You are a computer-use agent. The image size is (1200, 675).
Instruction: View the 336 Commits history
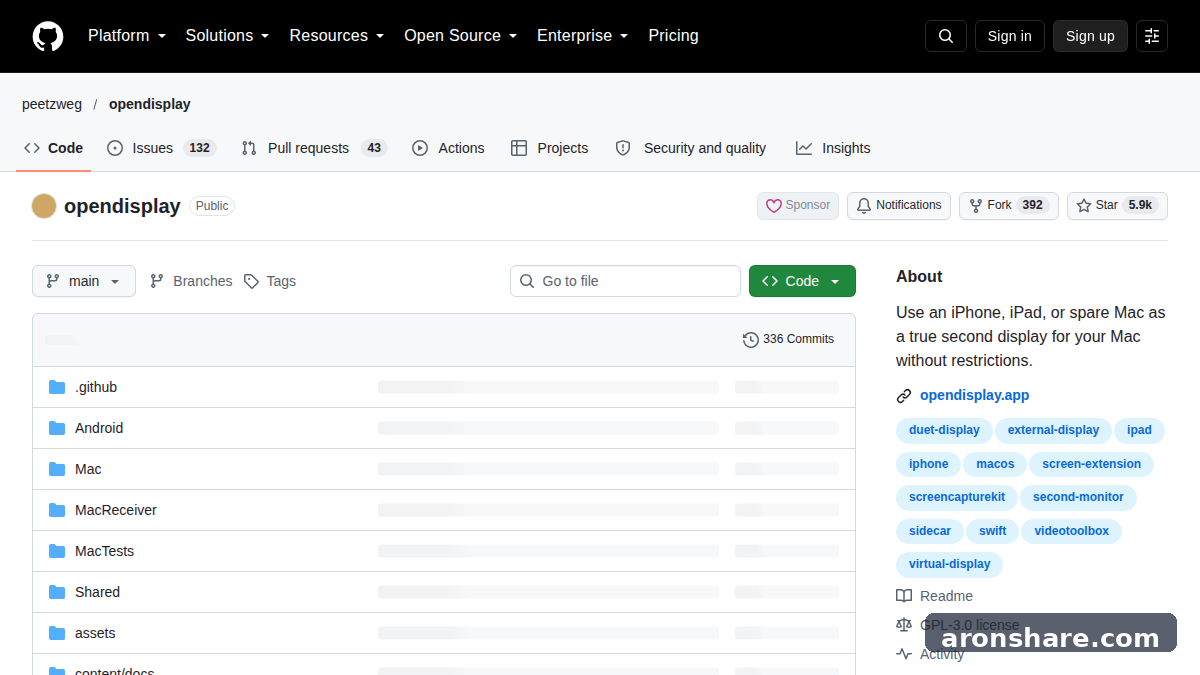[788, 340]
